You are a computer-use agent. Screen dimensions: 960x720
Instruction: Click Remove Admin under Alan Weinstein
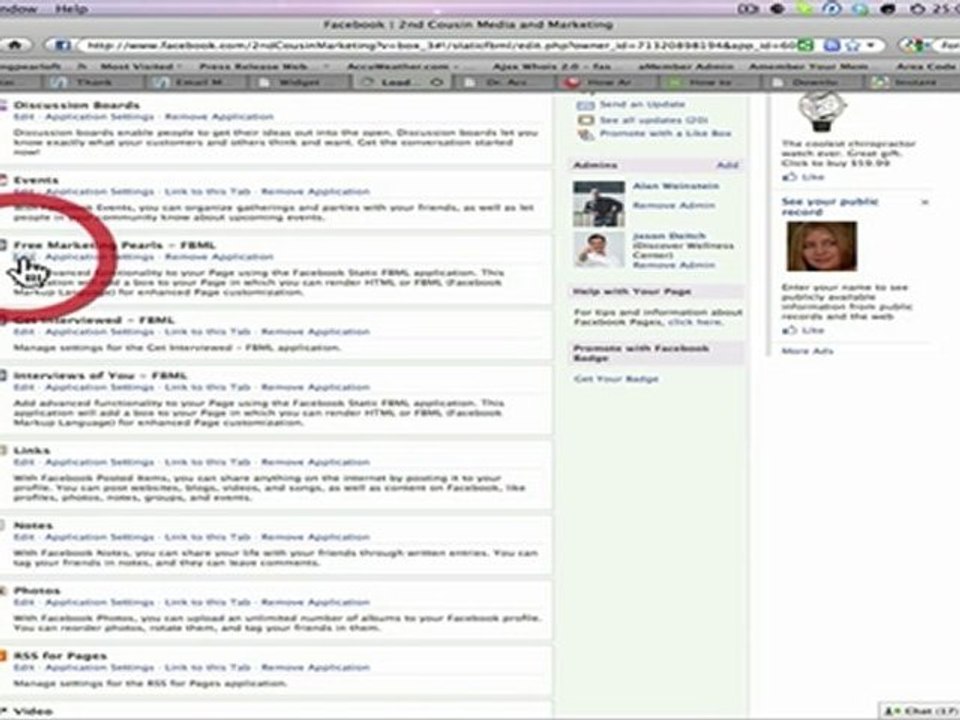(x=673, y=205)
